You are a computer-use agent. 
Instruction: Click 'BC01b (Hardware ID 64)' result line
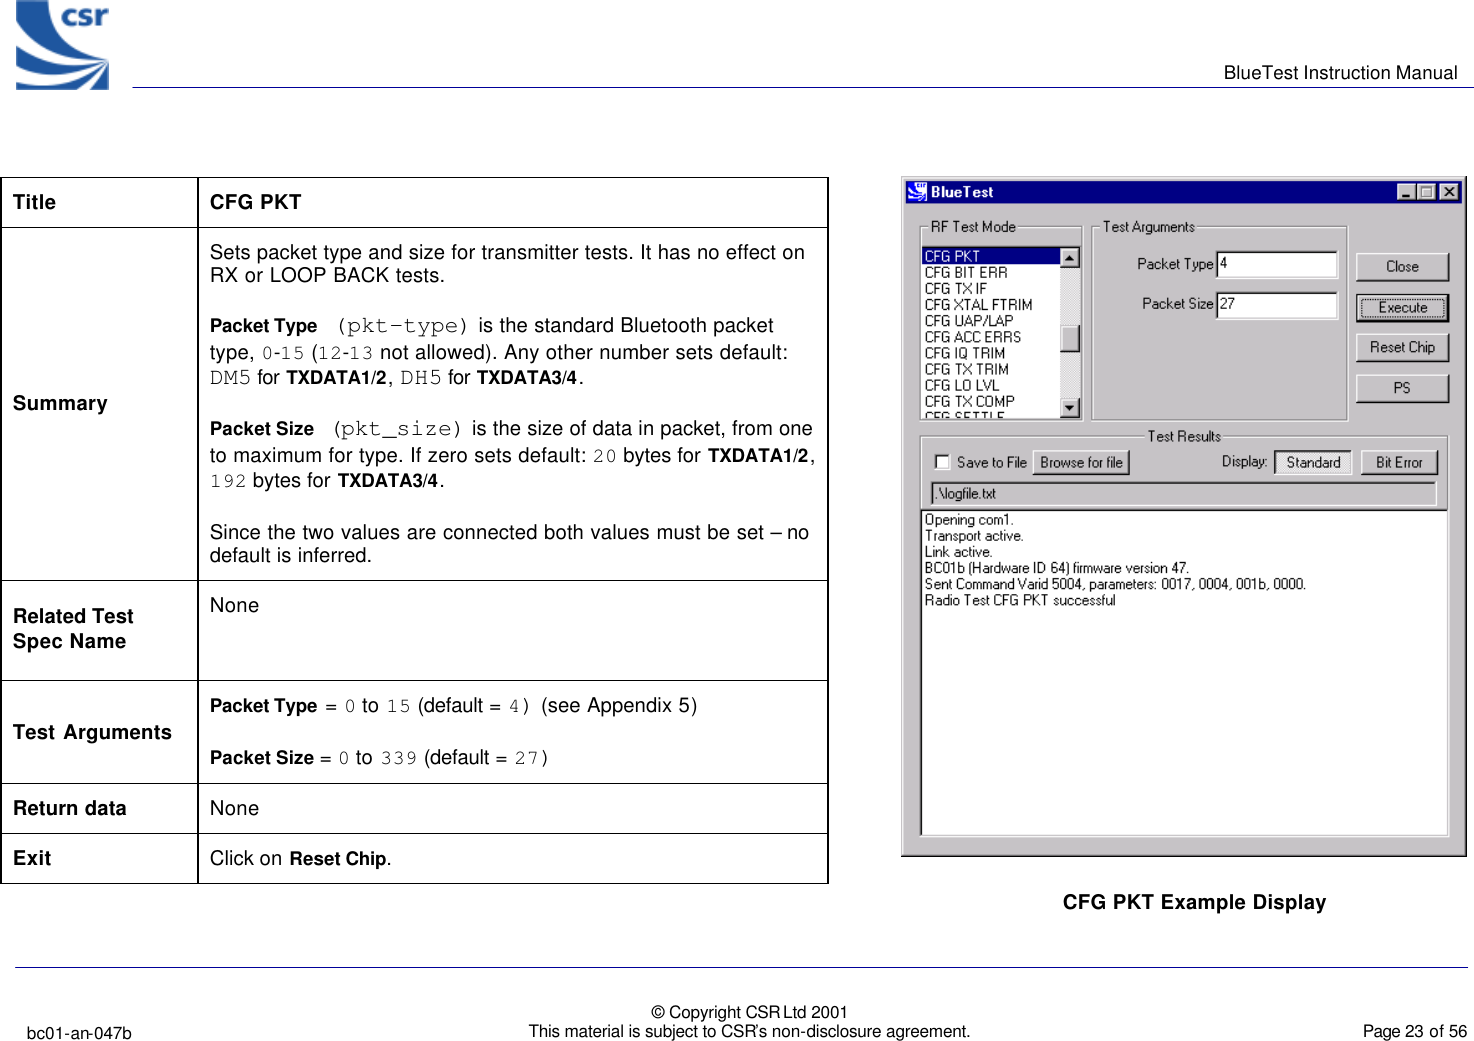(1057, 568)
